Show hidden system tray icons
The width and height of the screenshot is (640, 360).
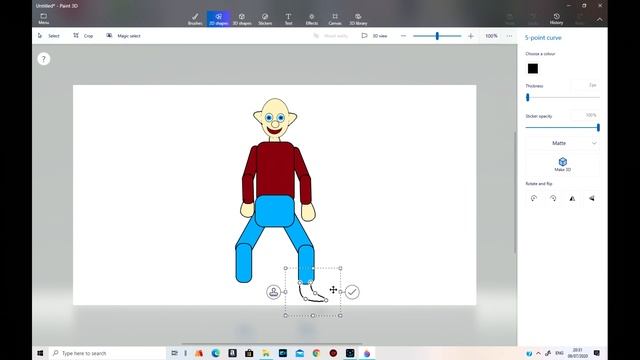click(538, 353)
